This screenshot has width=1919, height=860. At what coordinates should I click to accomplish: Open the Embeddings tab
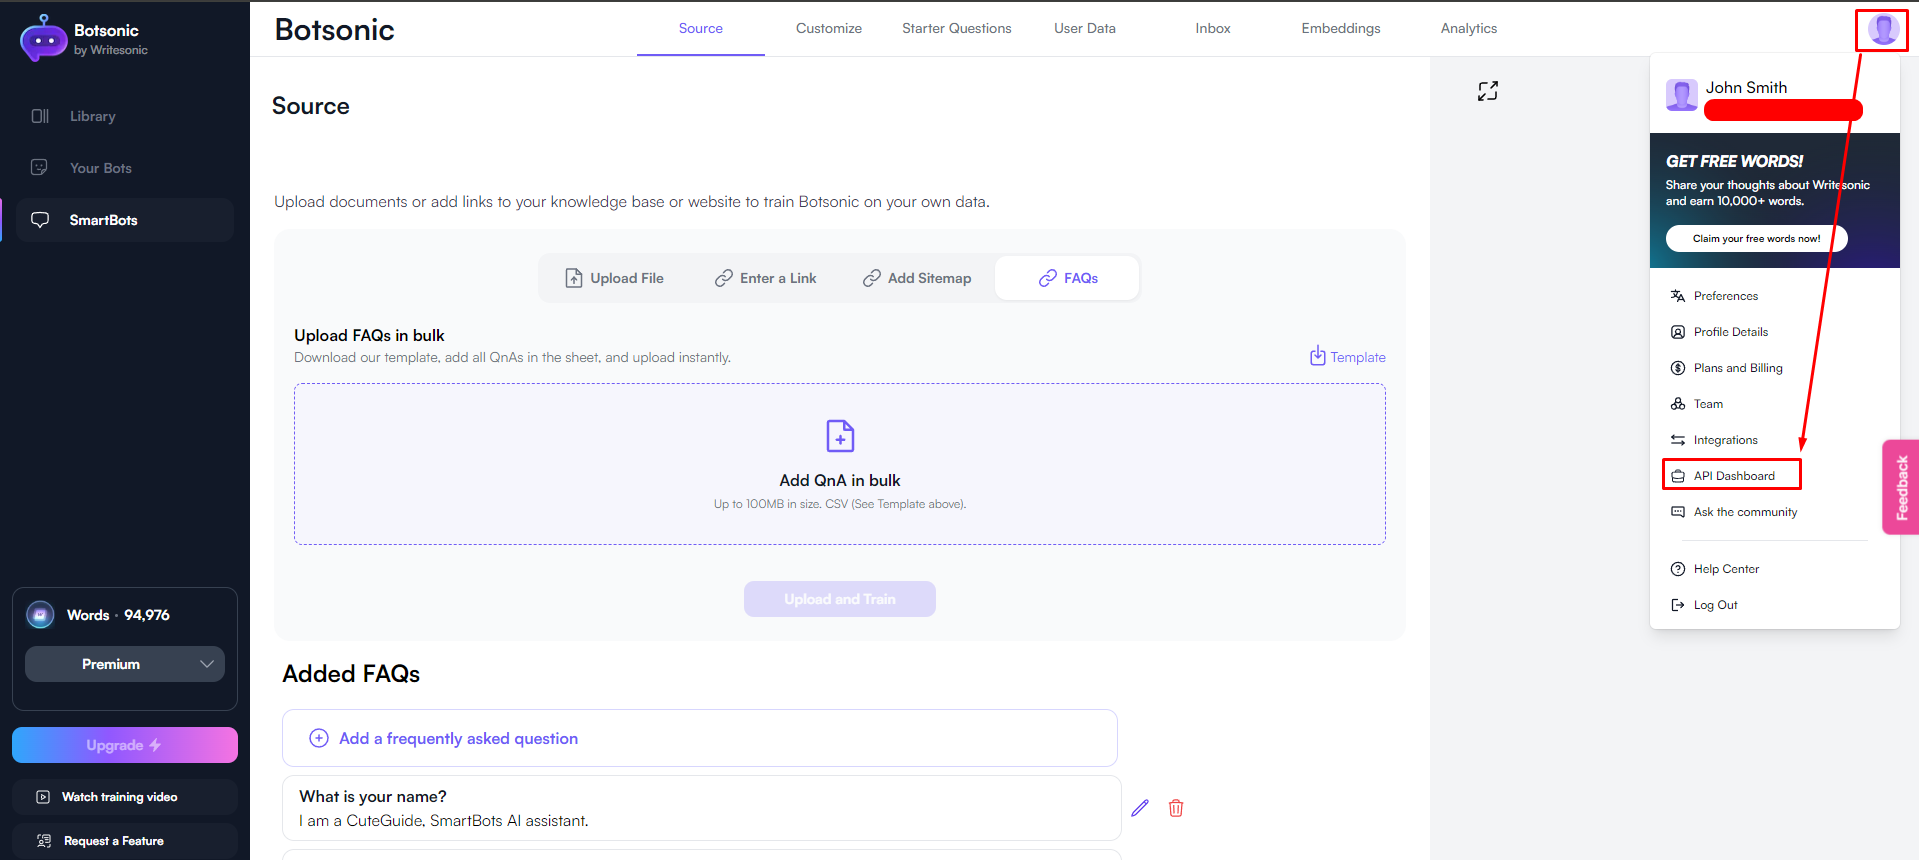click(x=1341, y=28)
